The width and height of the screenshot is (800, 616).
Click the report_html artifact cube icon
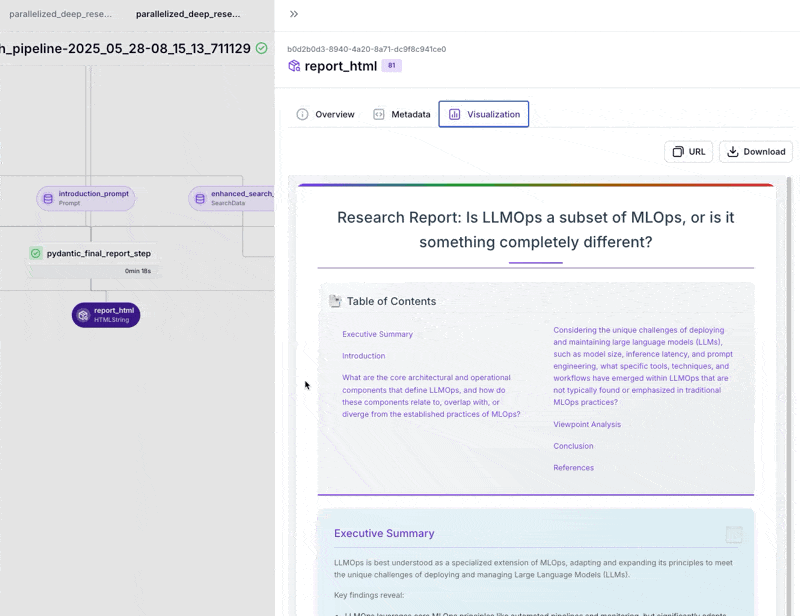click(294, 66)
